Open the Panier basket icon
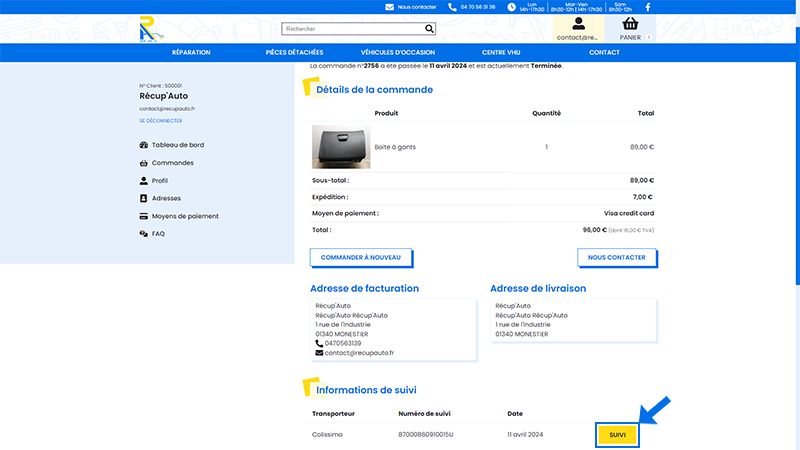800x450 pixels. [630, 23]
